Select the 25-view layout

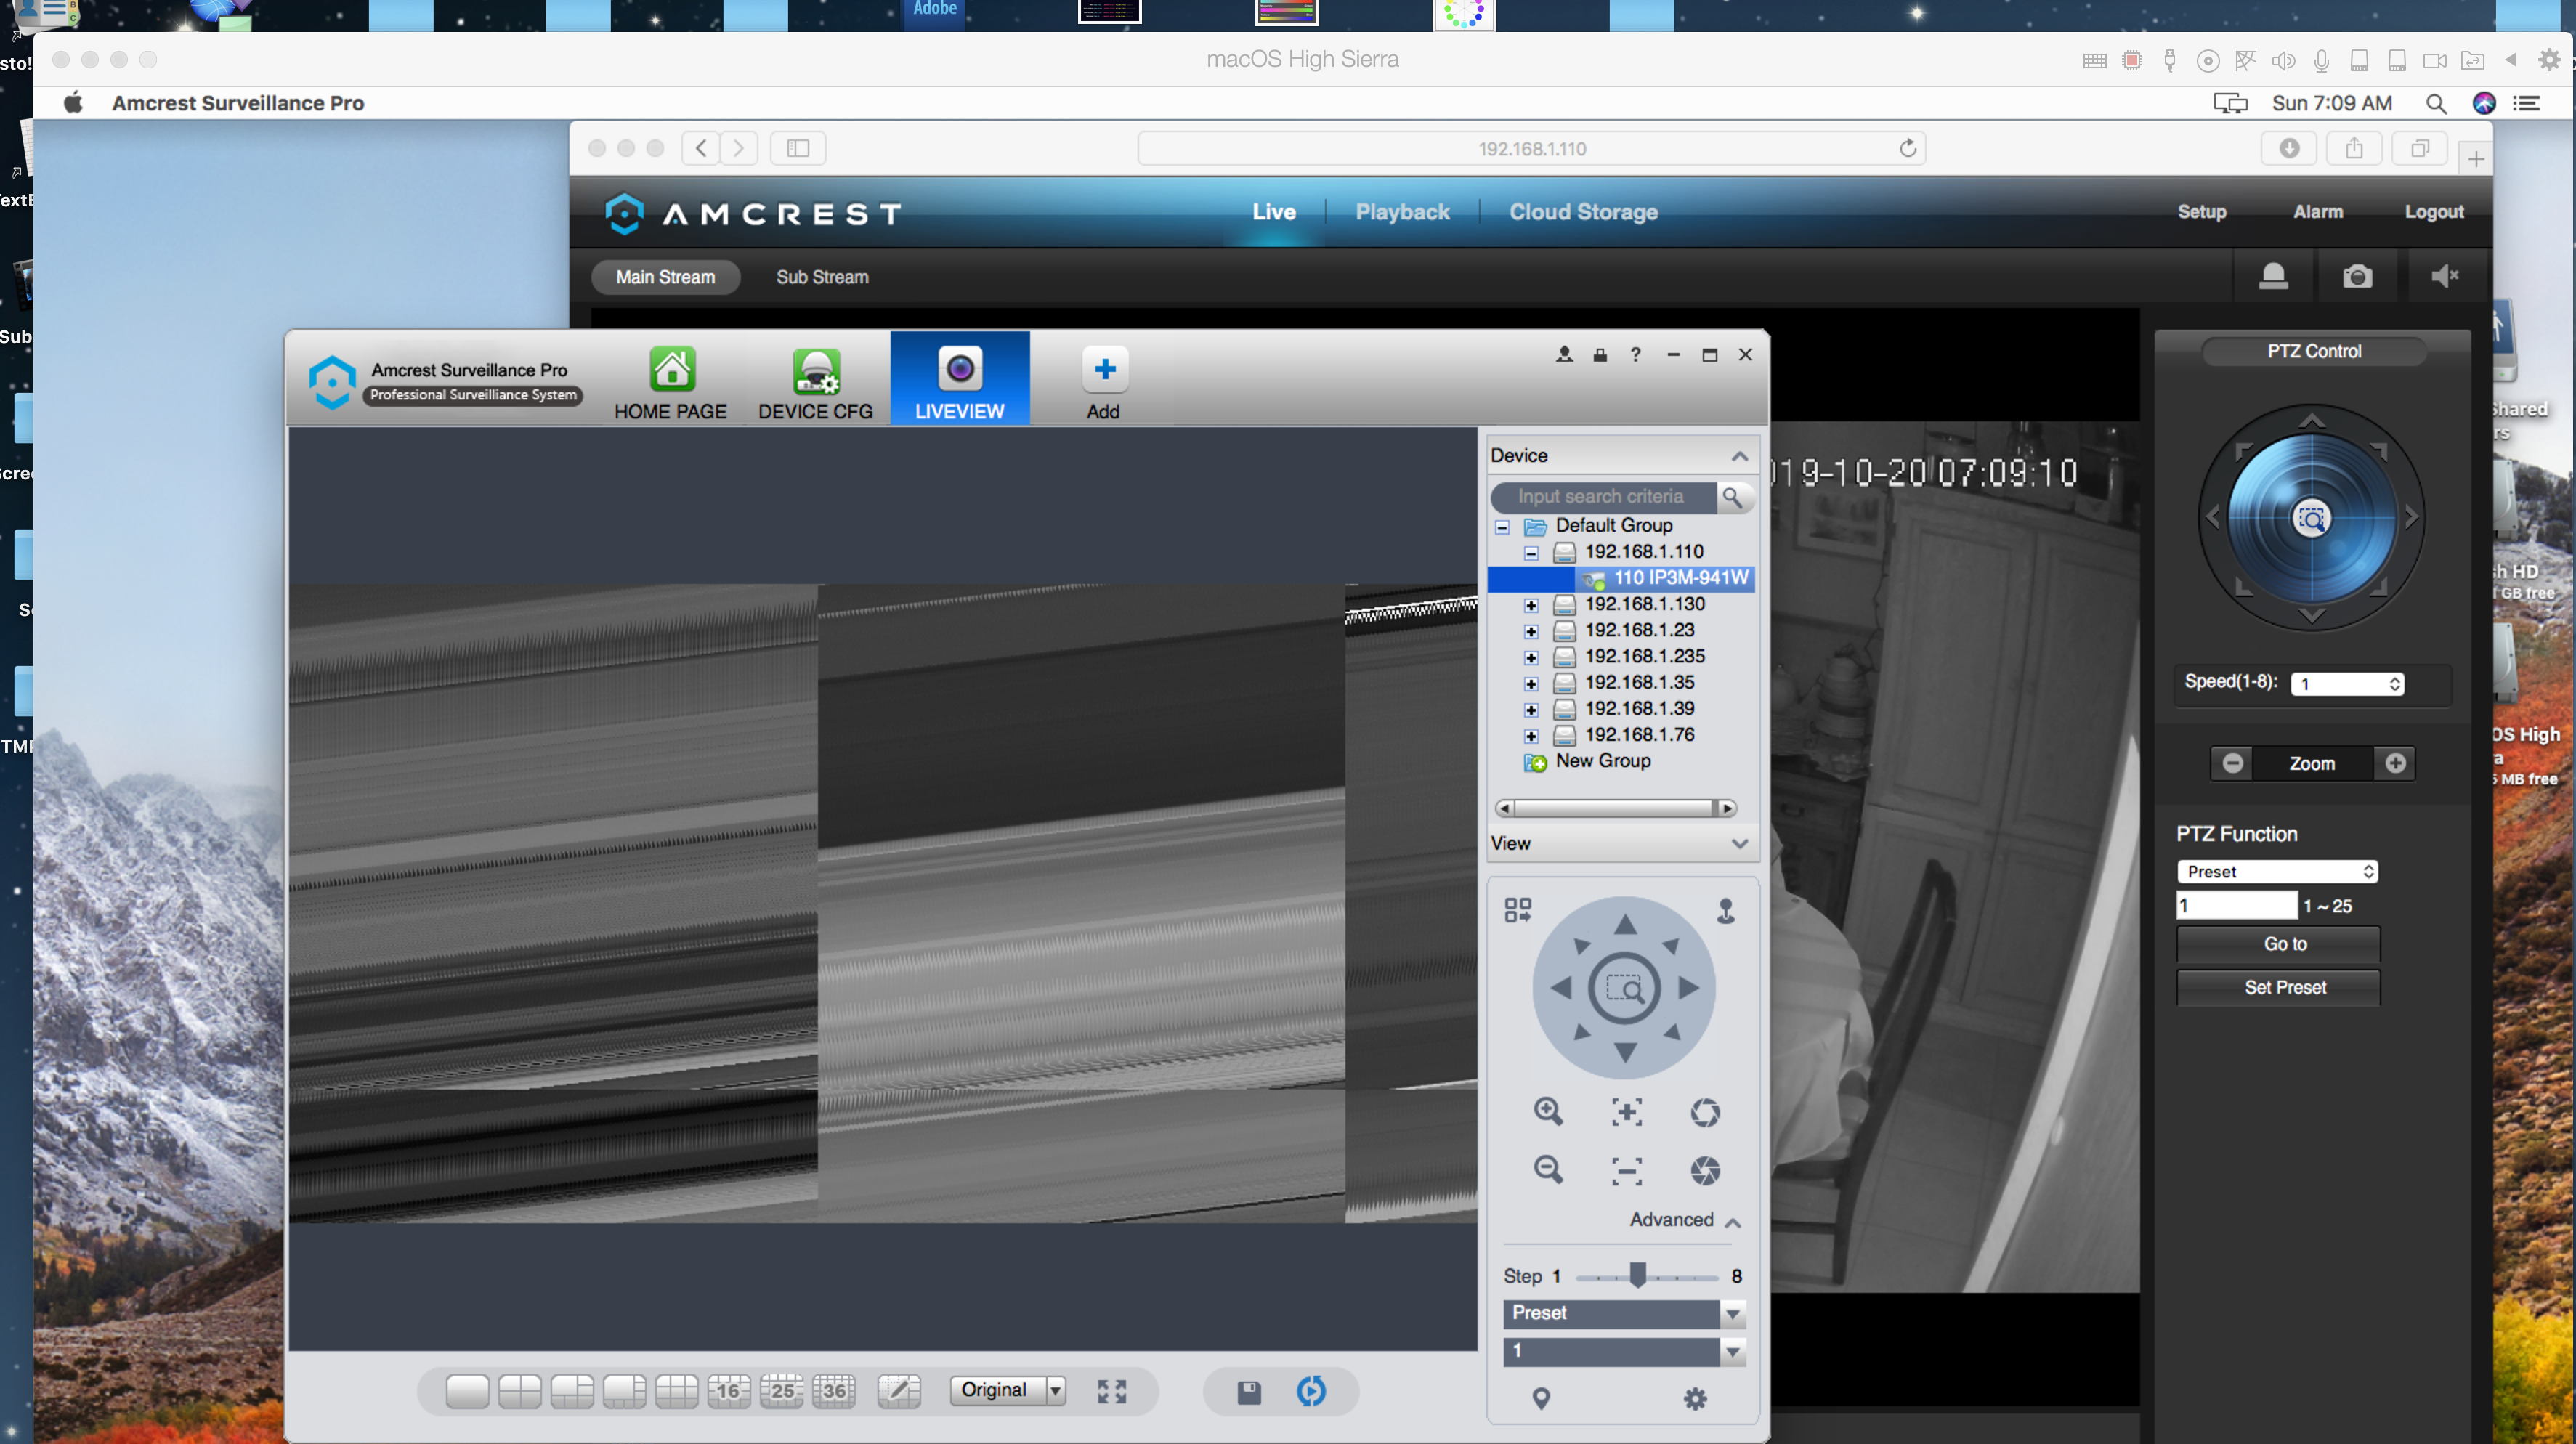pos(781,1391)
